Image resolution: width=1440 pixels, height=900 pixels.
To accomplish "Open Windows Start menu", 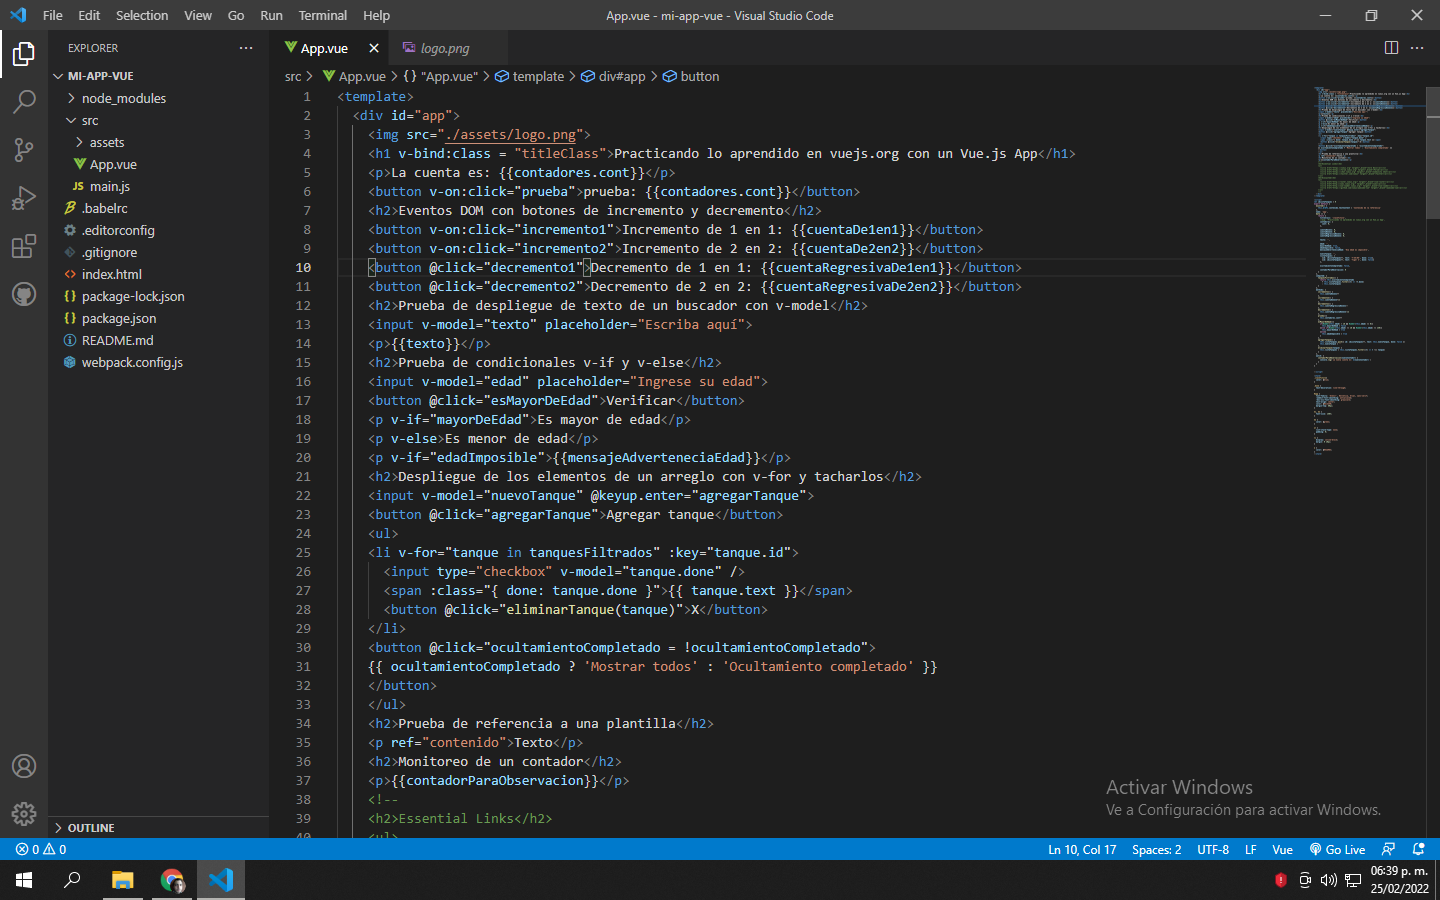I will [24, 880].
